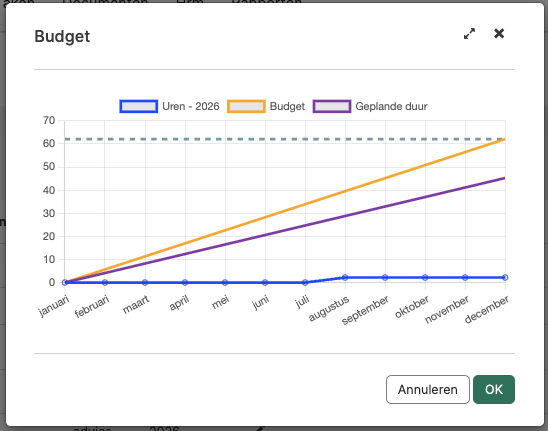Screen dimensions: 548x431
Task: Click the 'januari' axis label
Action: click(x=53, y=306)
